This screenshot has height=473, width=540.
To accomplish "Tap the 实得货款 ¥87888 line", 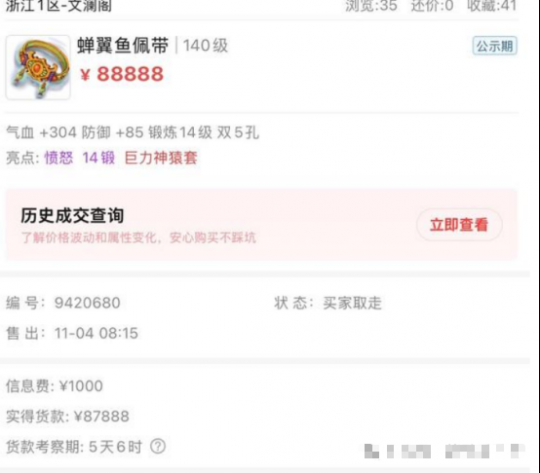I will click(68, 417).
